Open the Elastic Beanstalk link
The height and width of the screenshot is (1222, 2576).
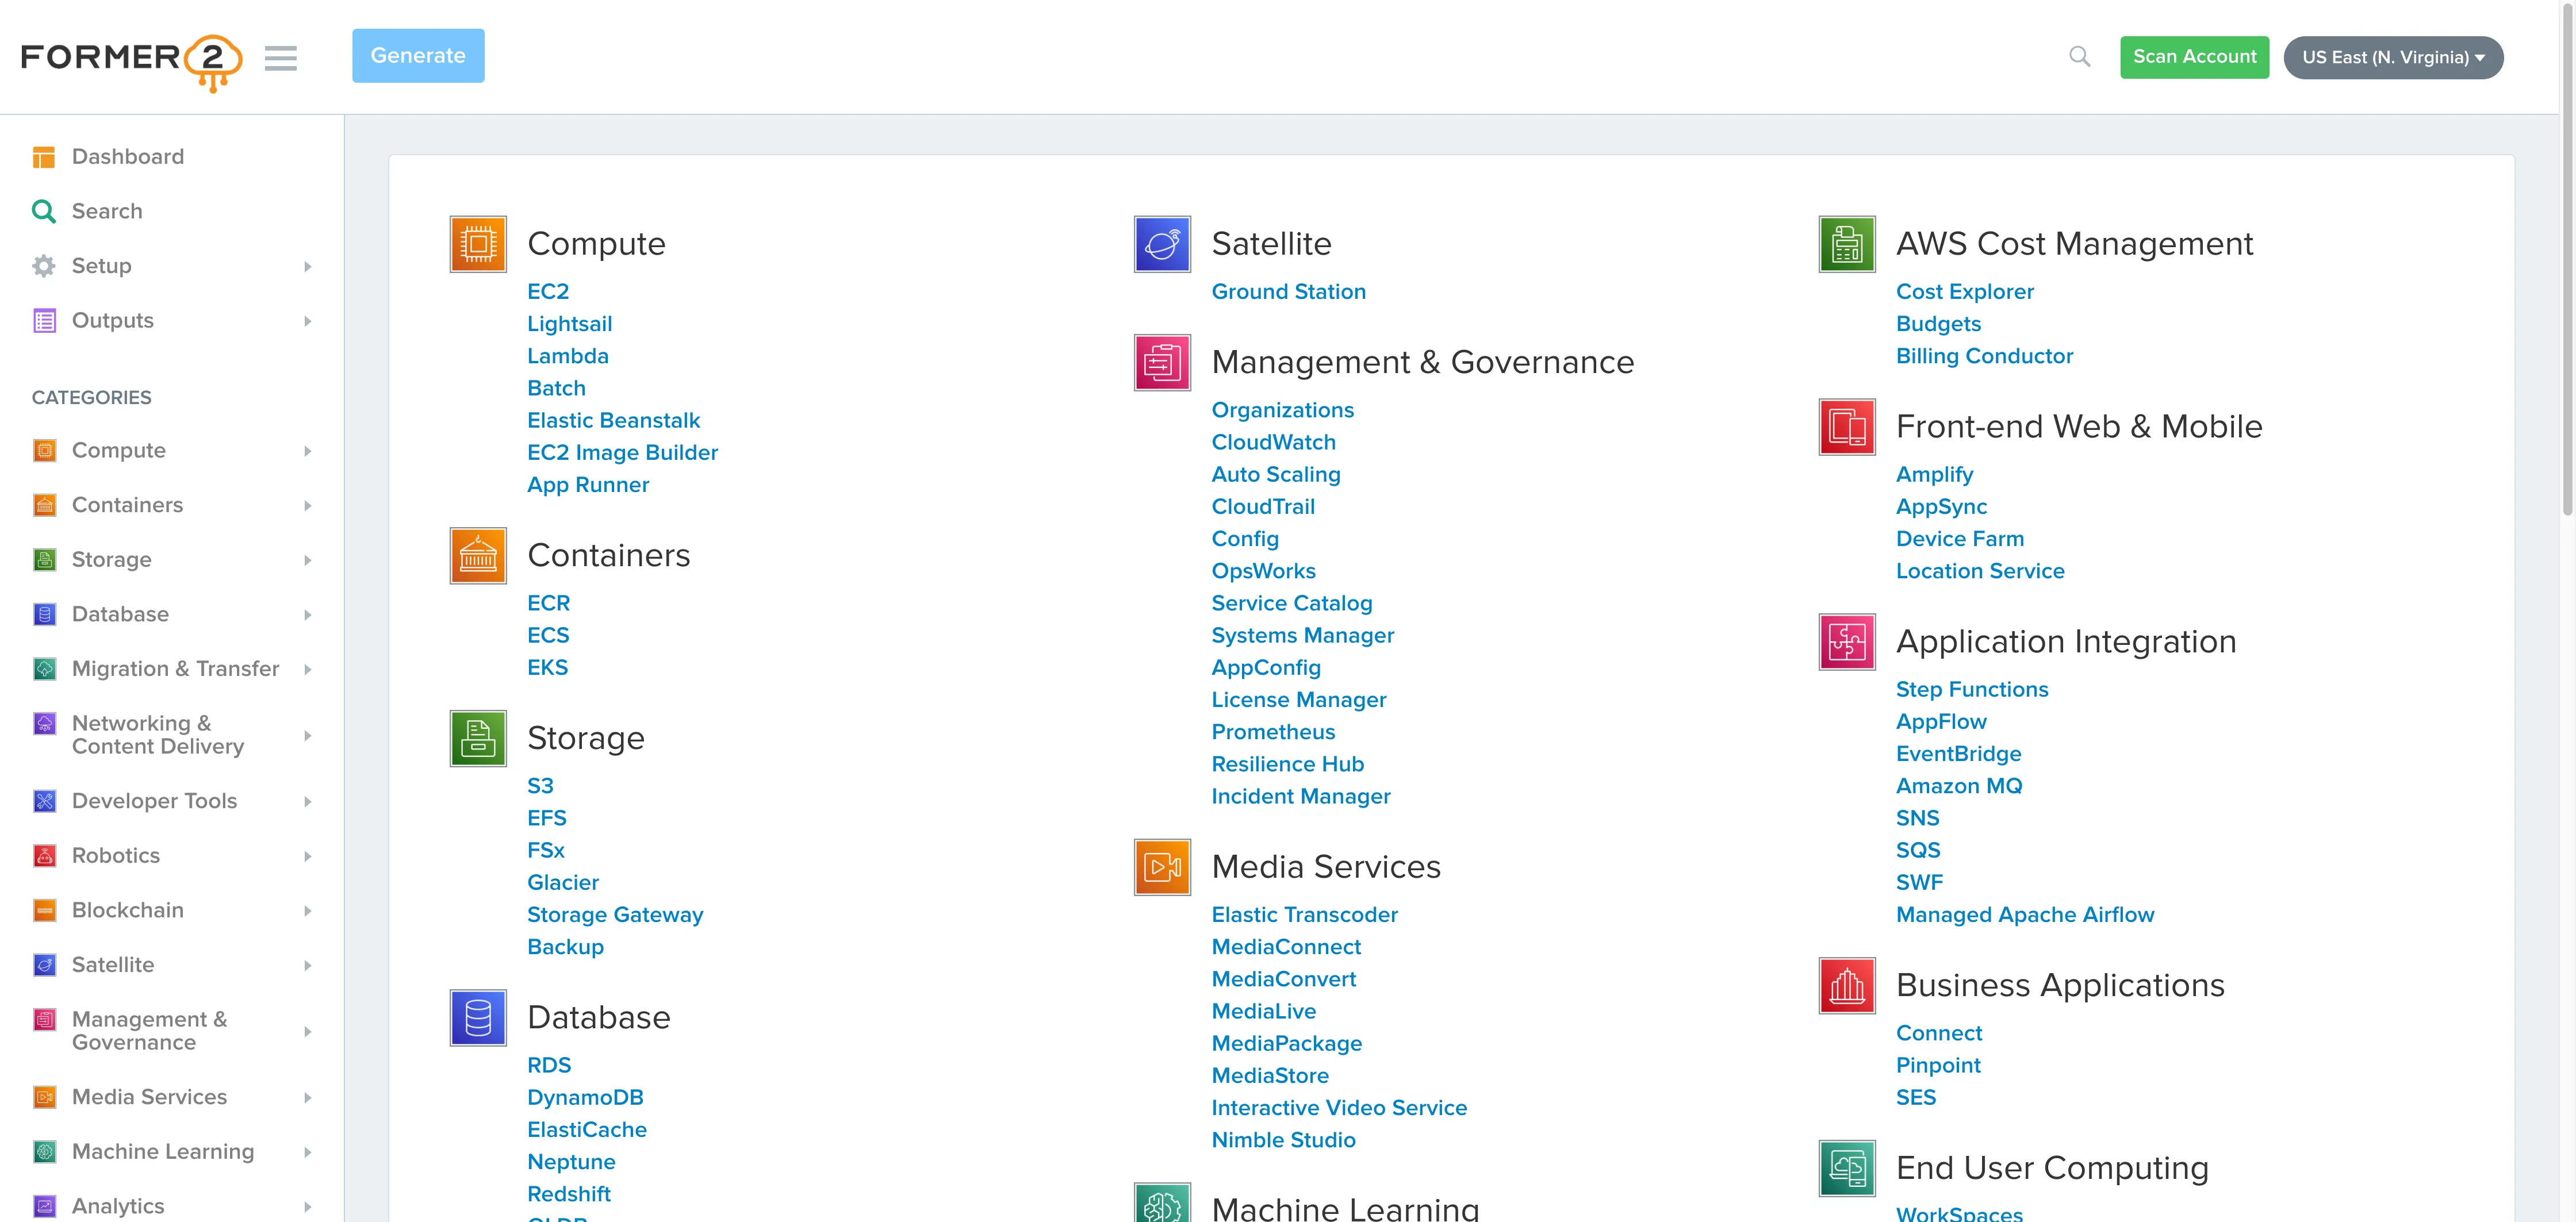point(613,421)
